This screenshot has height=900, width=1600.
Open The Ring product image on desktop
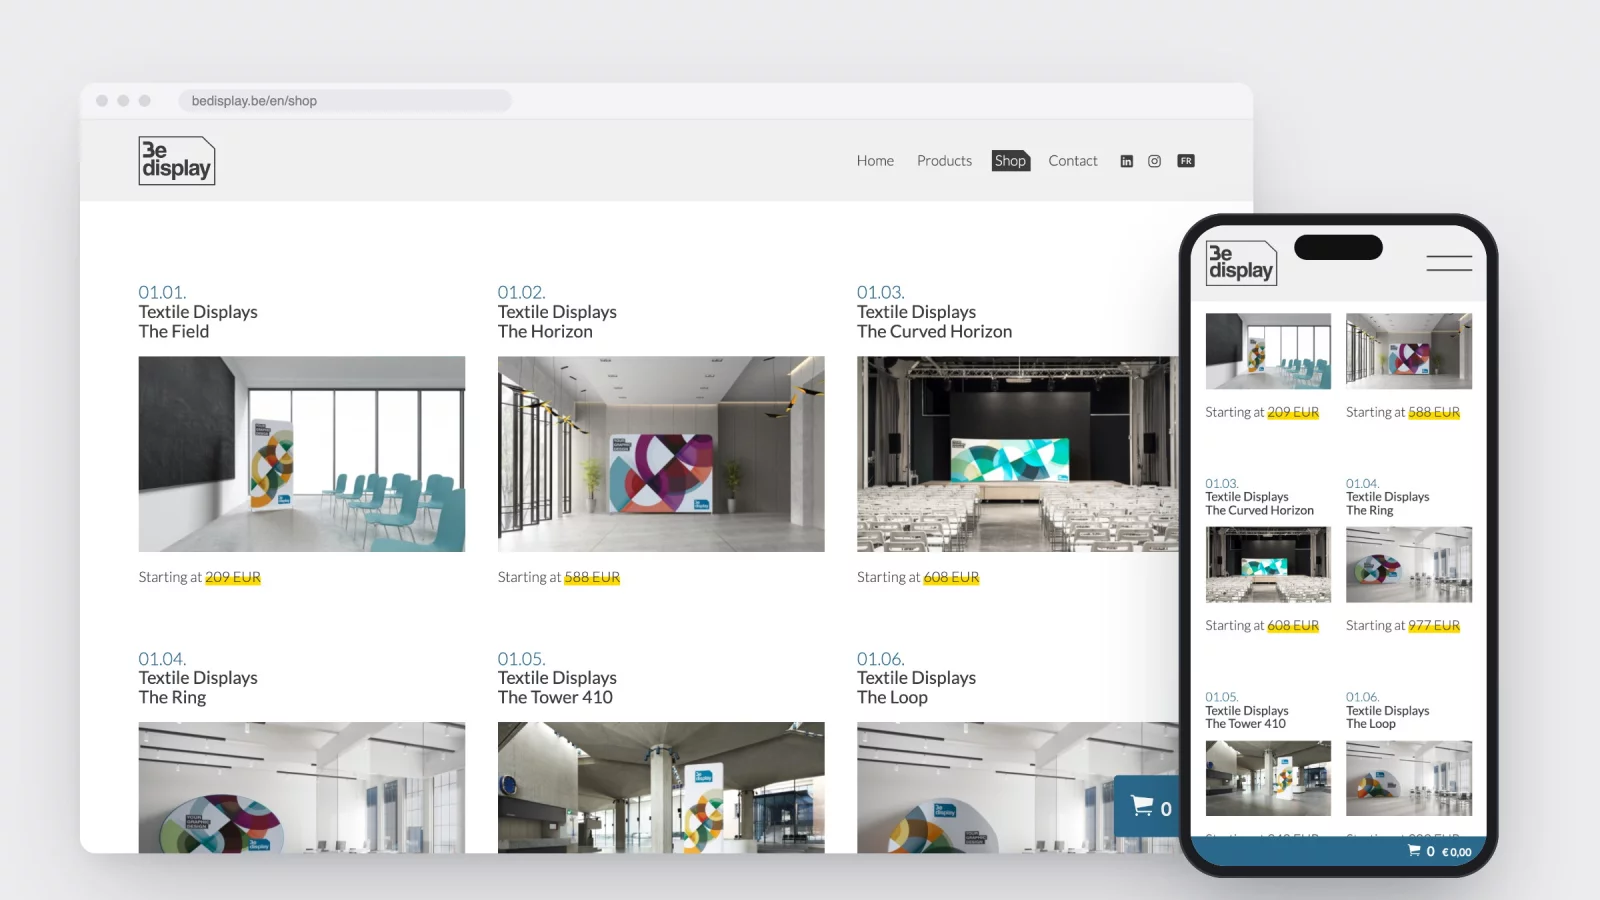pyautogui.click(x=302, y=787)
